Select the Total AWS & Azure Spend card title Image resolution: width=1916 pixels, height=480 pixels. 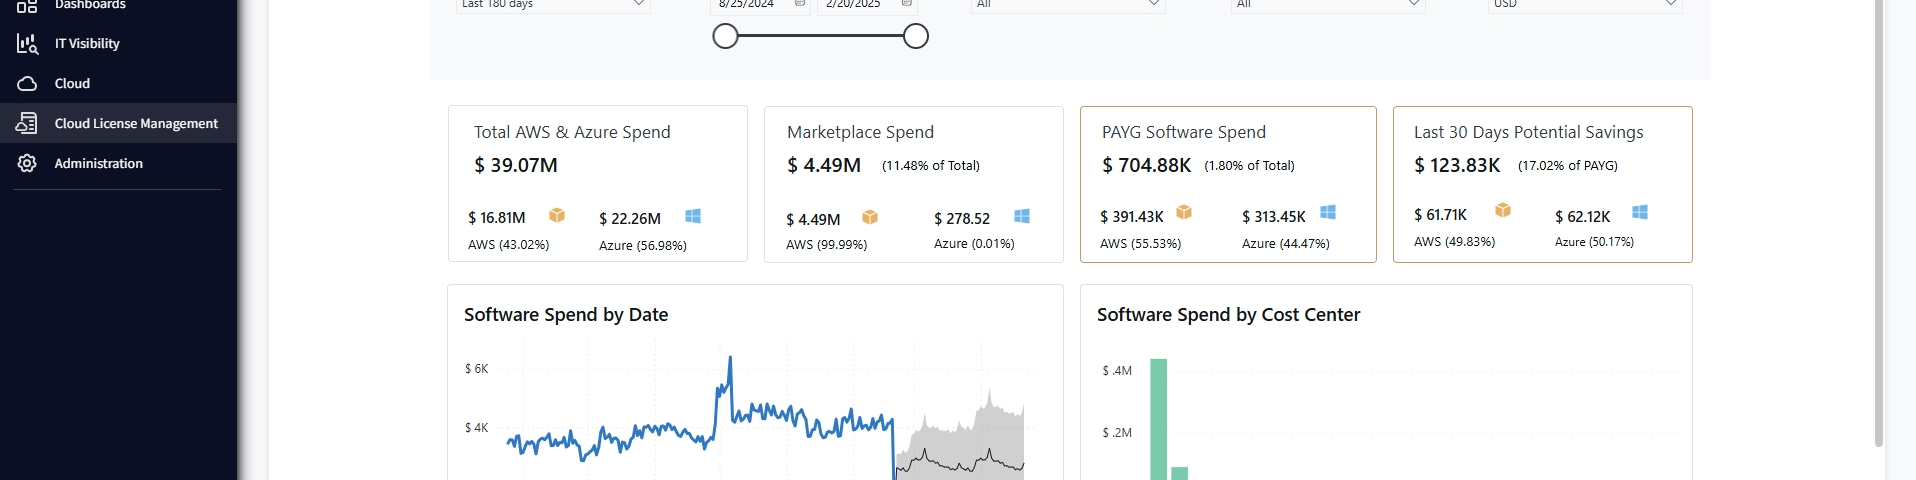(x=572, y=132)
